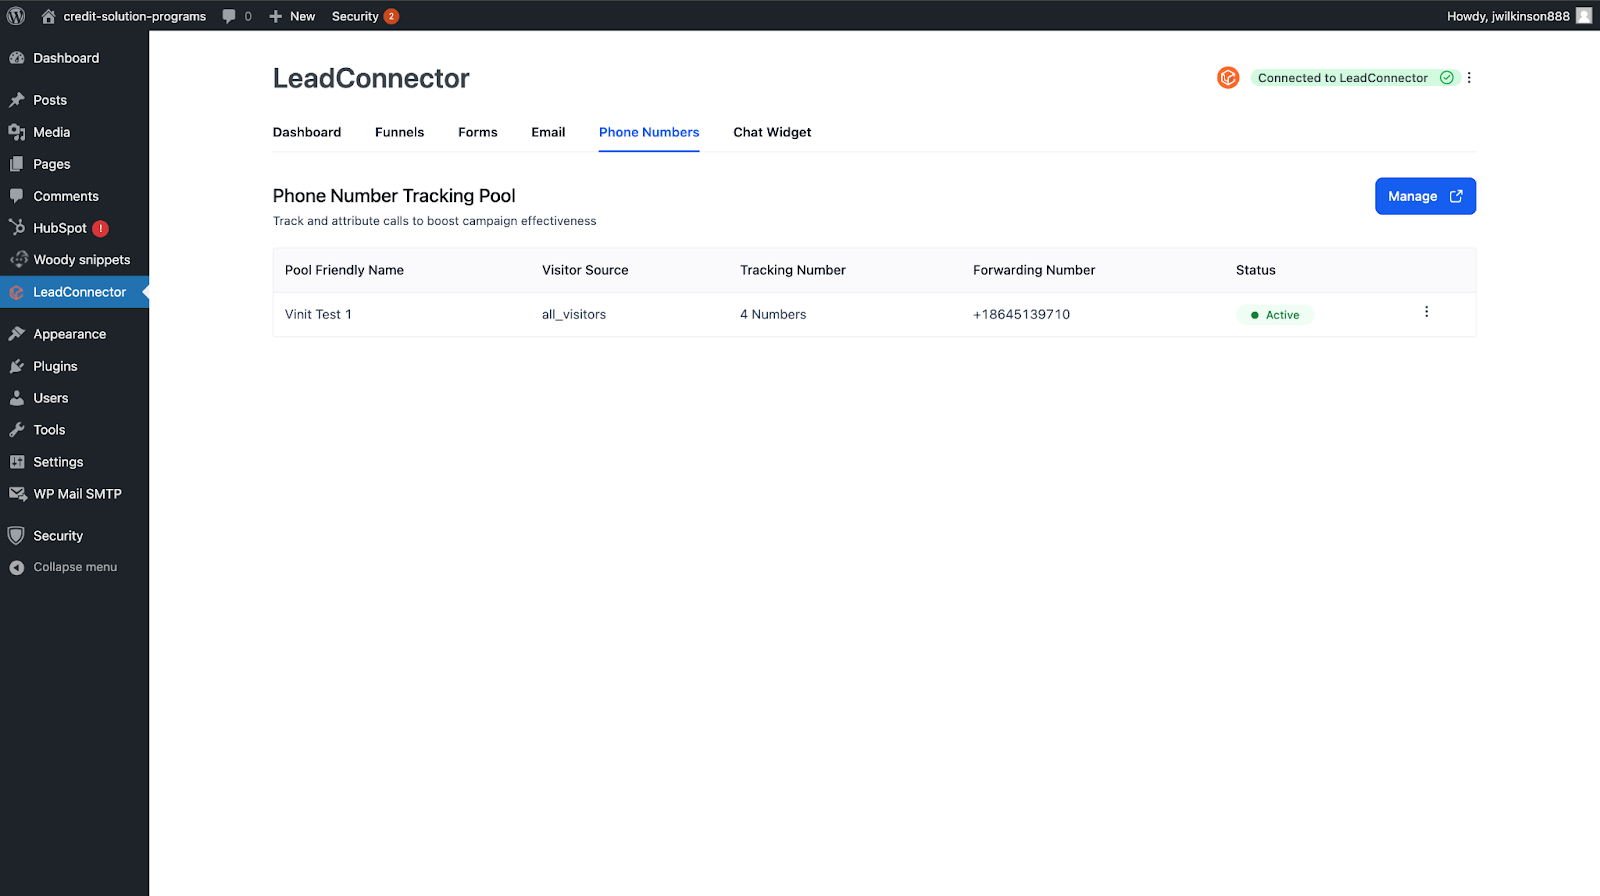1600x896 pixels.
Task: Click the external link icon on Manage
Action: click(x=1456, y=196)
